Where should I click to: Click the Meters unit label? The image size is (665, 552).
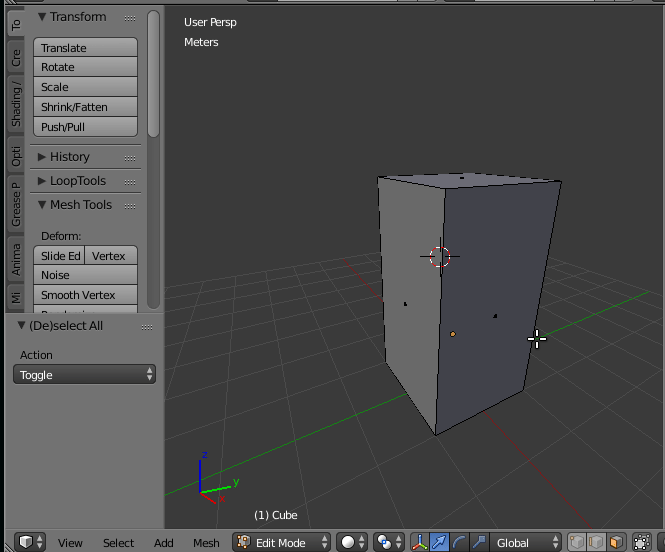[x=201, y=42]
